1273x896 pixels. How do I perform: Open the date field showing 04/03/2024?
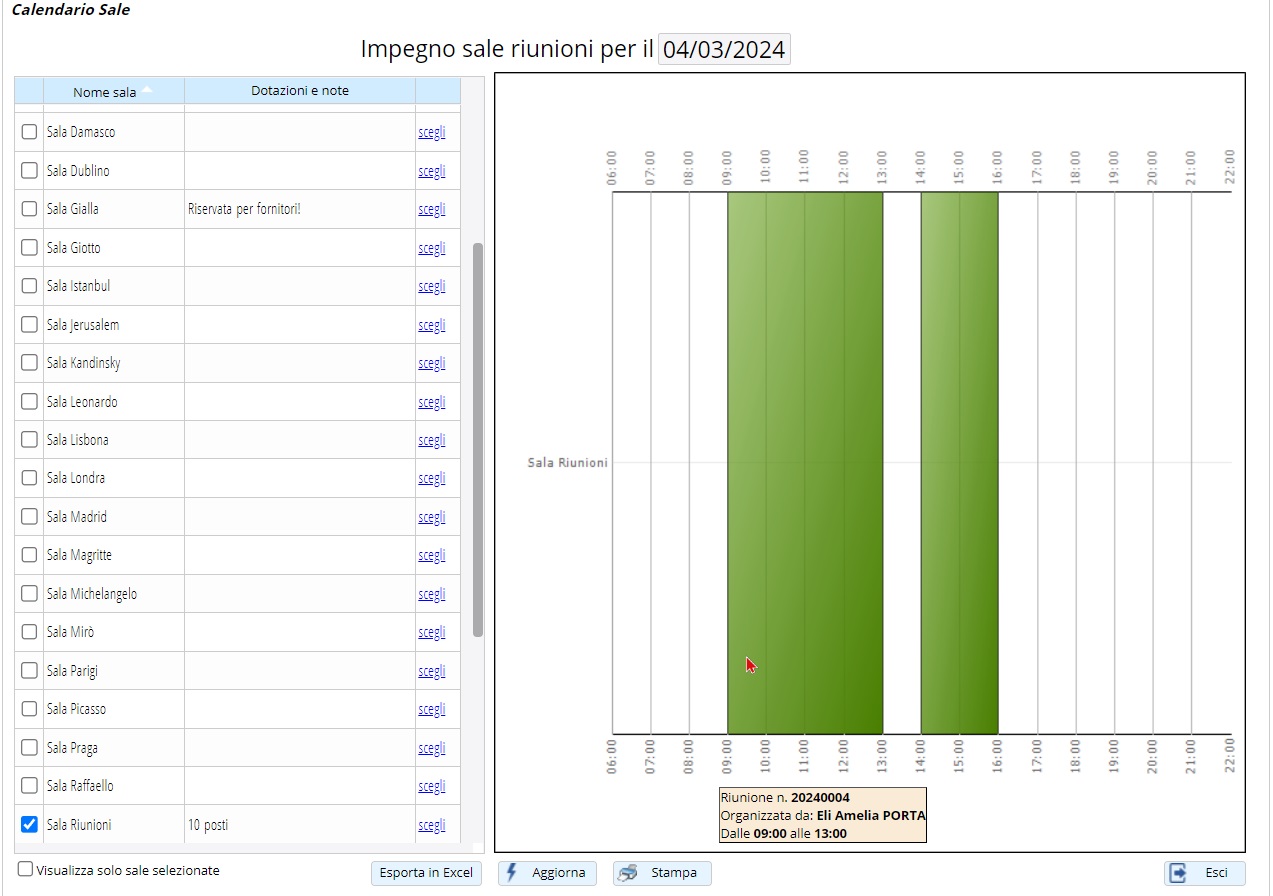click(x=724, y=50)
